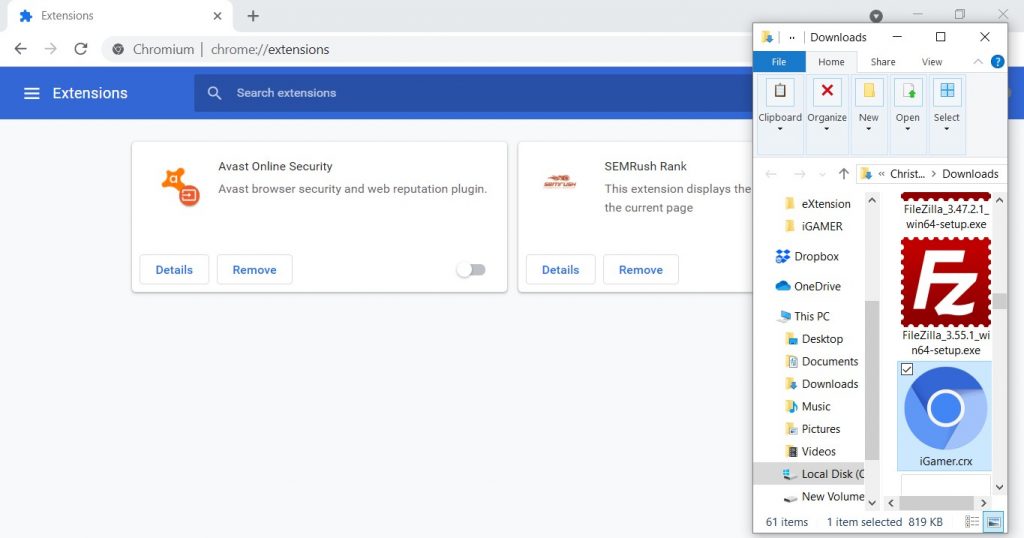Click the Christ... breadcrumb segment

click(908, 174)
